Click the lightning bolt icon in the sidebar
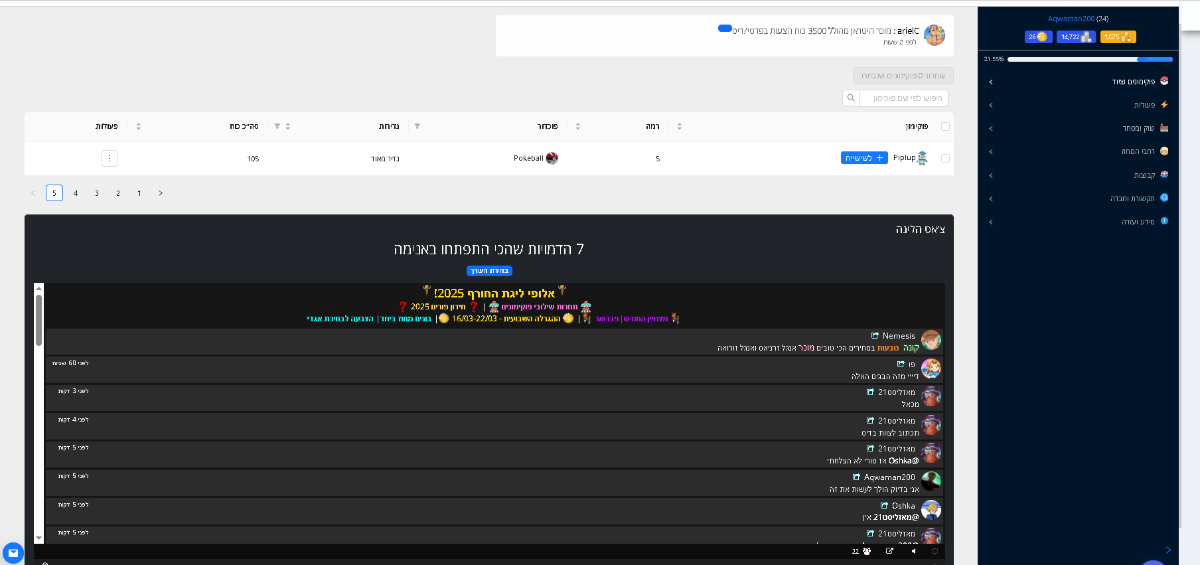Screen dimensions: 1200x565 coord(1164,105)
